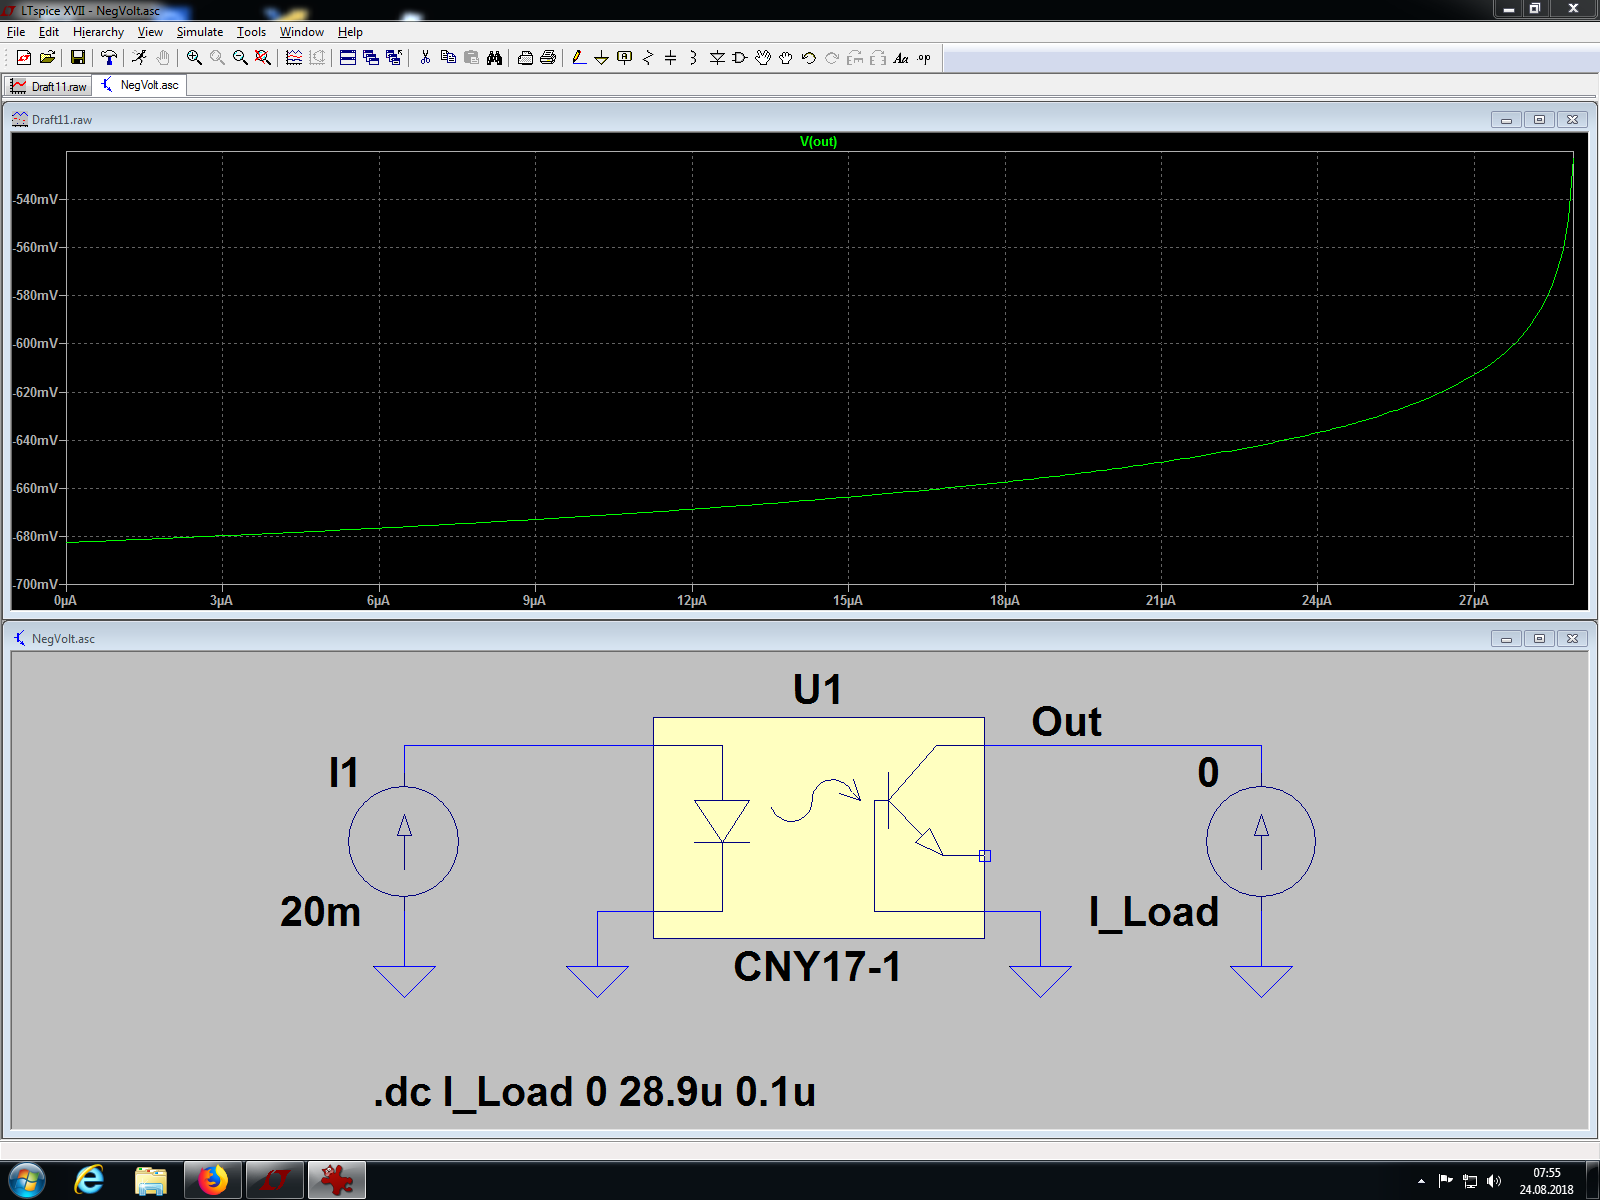Select the Place Diode tool
Screen dimensions: 1600x1200
pyautogui.click(x=717, y=58)
